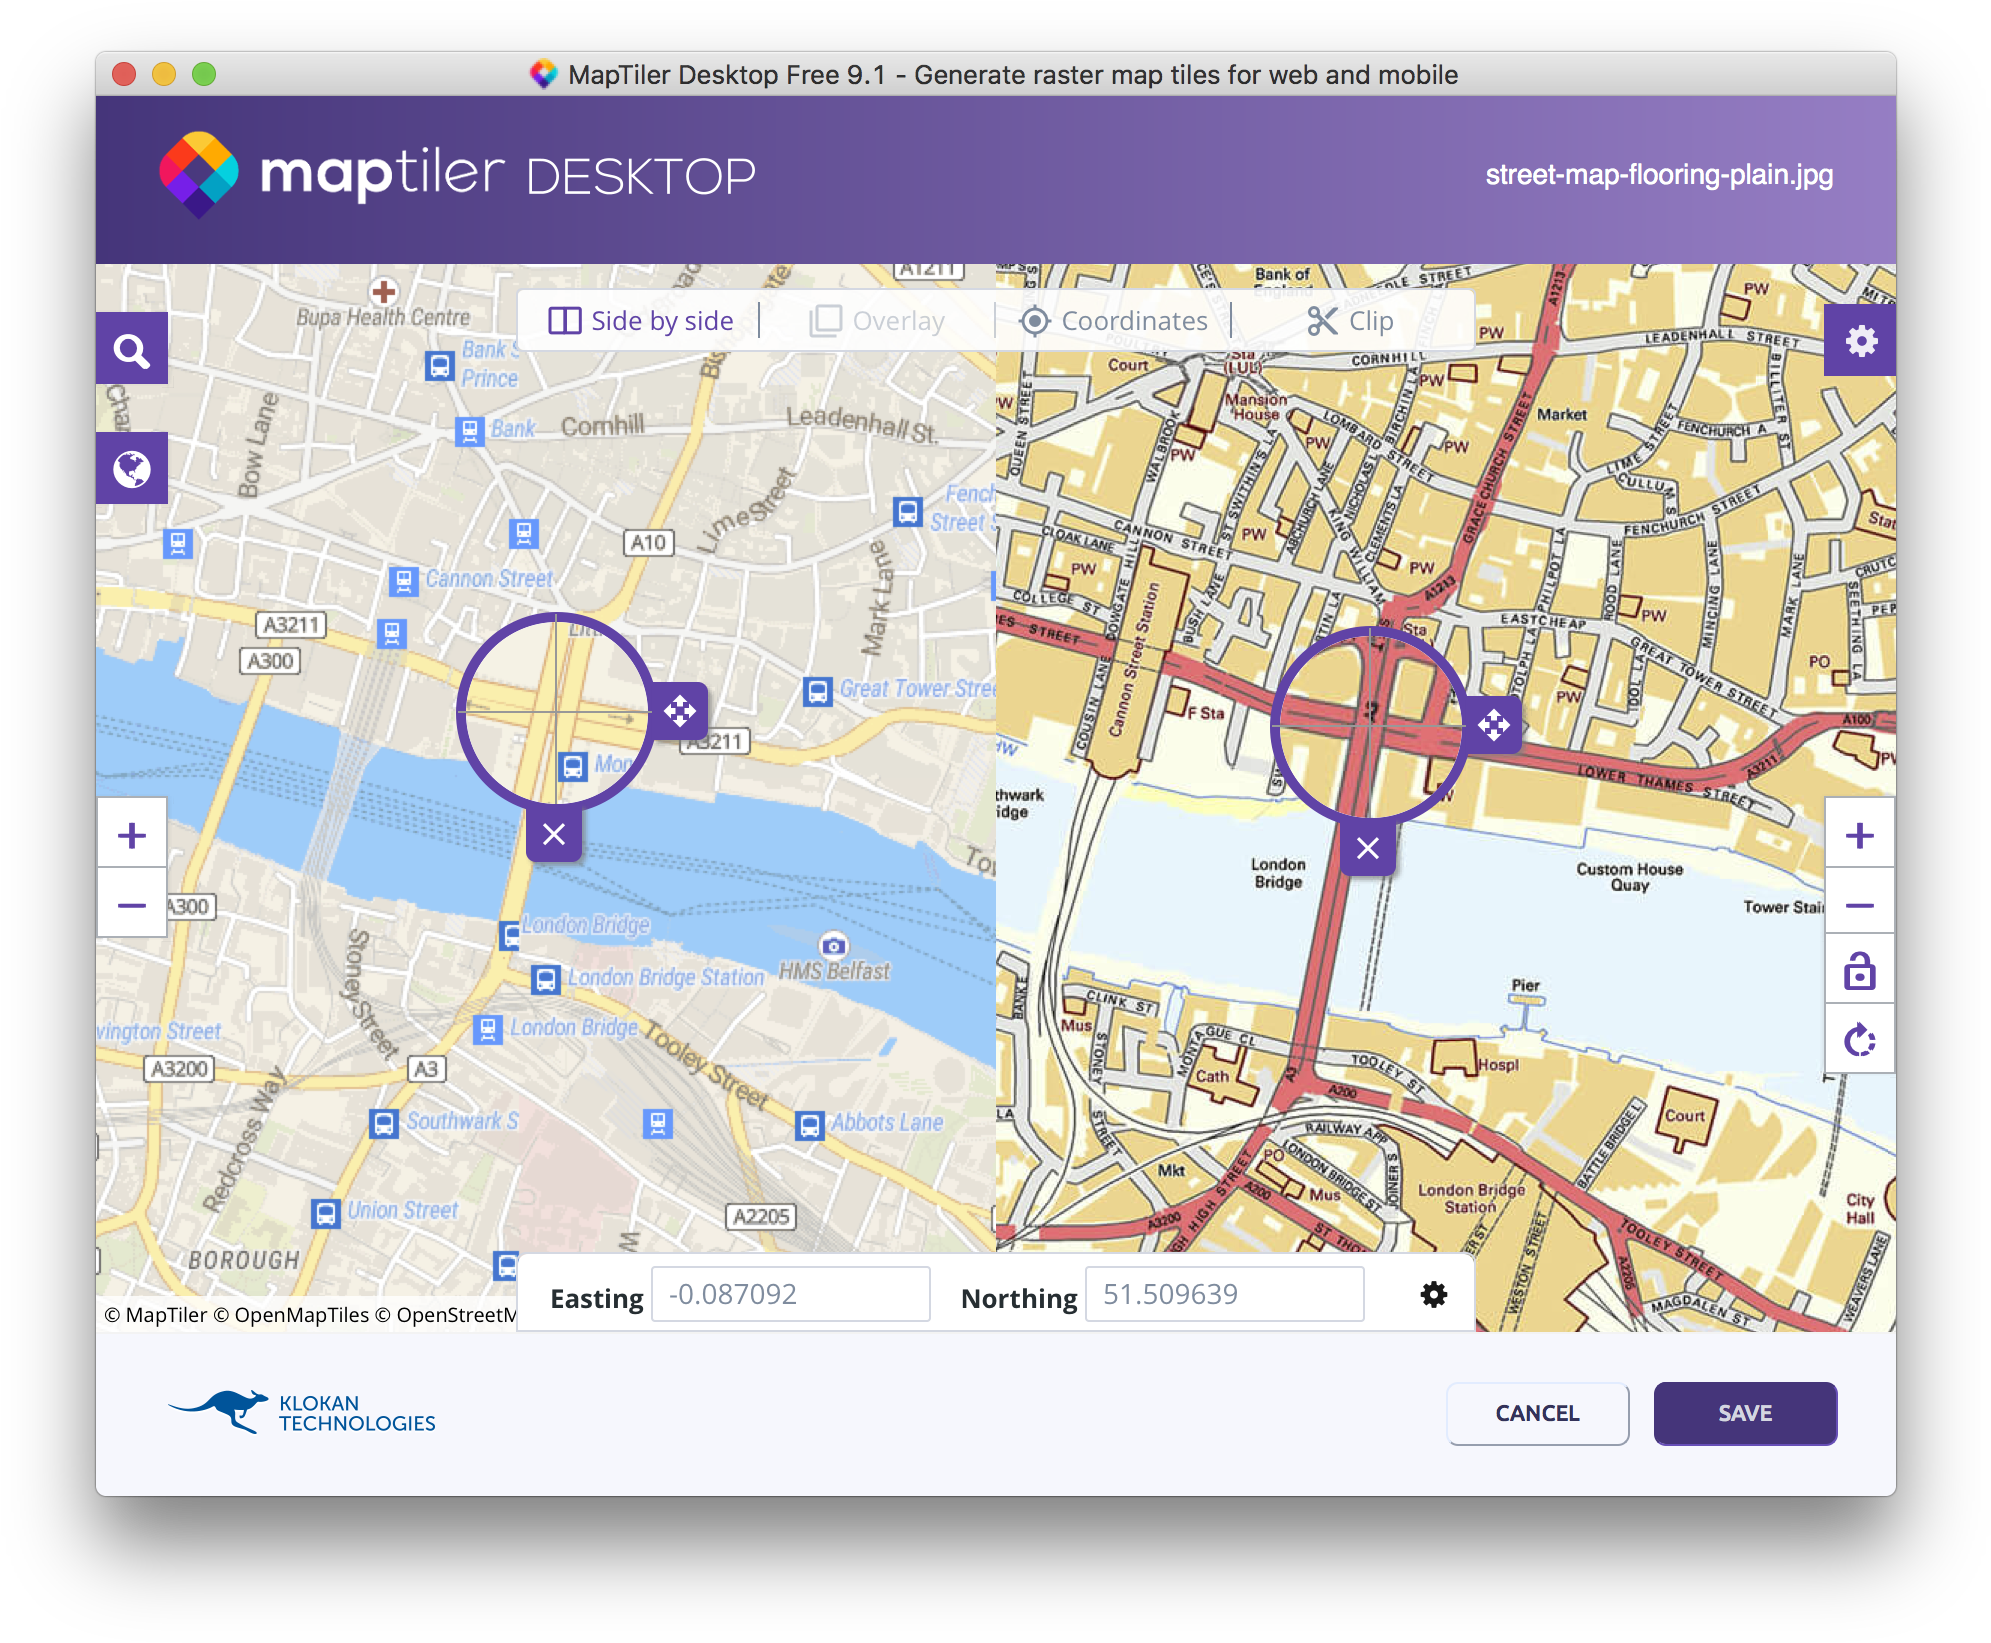Open the location search tool
The width and height of the screenshot is (1991, 1643).
[x=132, y=350]
